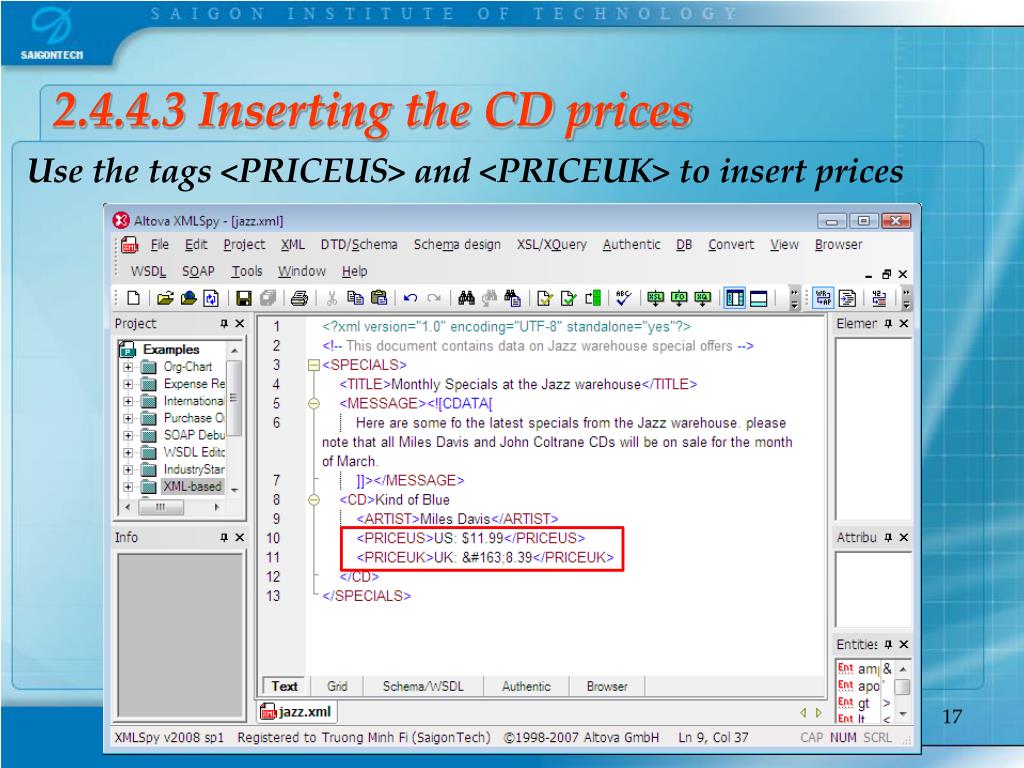1024x768 pixels.
Task: Click the Check well-formedness icon
Action: pyautogui.click(x=545, y=298)
